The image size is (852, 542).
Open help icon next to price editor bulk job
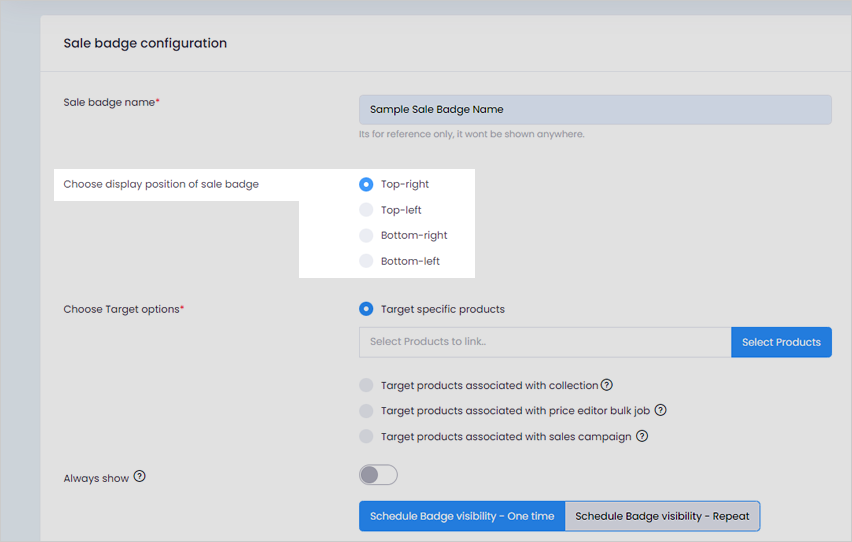click(660, 410)
